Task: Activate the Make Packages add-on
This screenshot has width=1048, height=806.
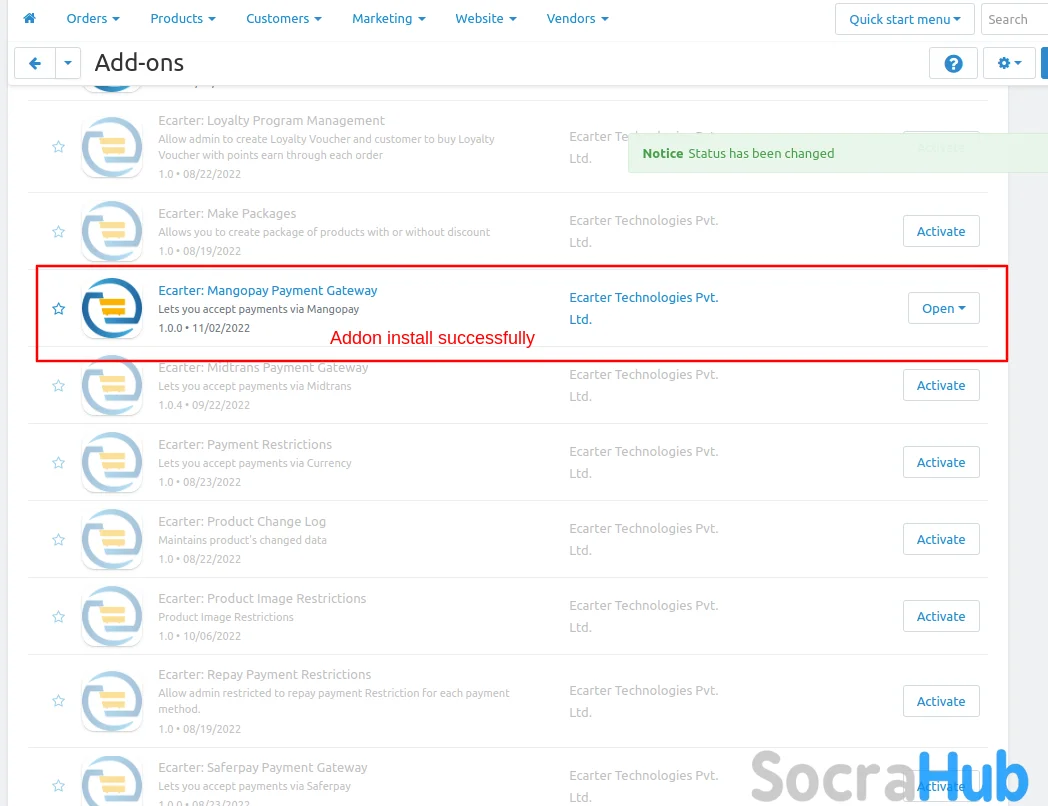Action: [x=941, y=231]
